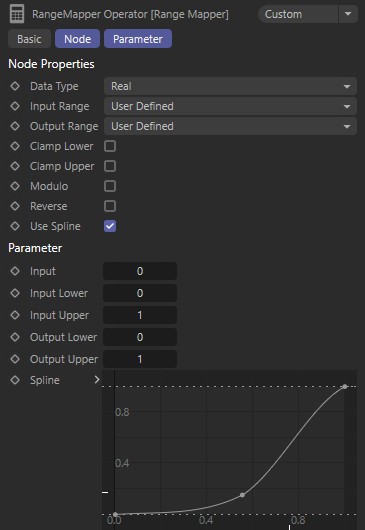Image resolution: width=365 pixels, height=530 pixels.
Task: Click the keyframe diamond next to Output Range
Action: click(15, 126)
